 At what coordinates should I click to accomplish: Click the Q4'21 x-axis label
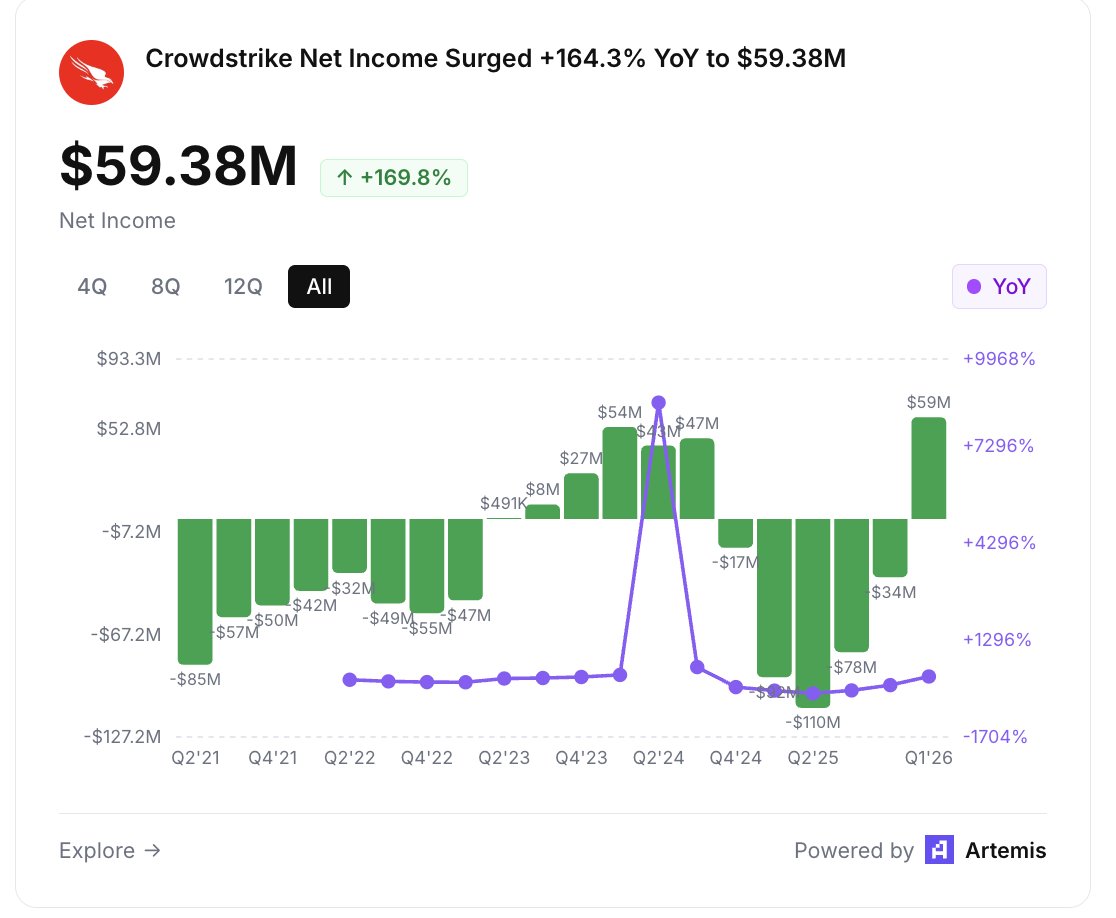pyautogui.click(x=273, y=758)
